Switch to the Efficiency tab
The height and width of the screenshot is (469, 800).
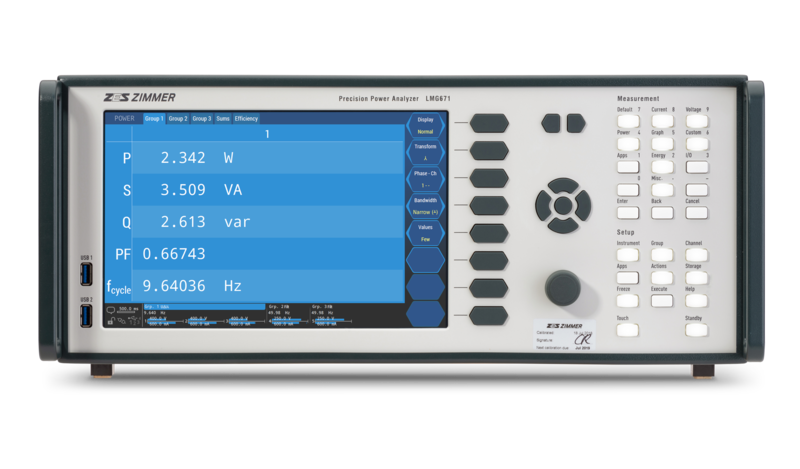246,119
